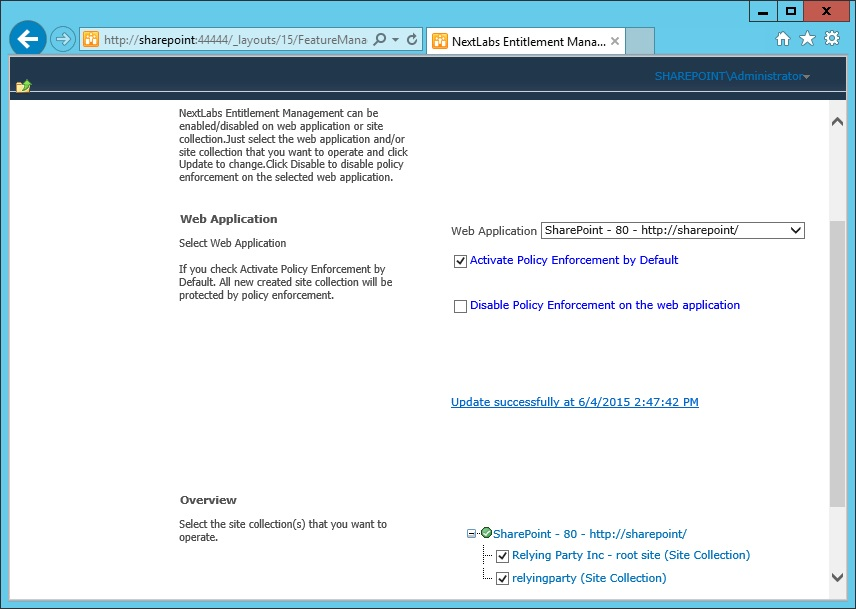Open relyingparty (Site Collection) link
Image resolution: width=856 pixels, height=609 pixels.
[x=589, y=578]
